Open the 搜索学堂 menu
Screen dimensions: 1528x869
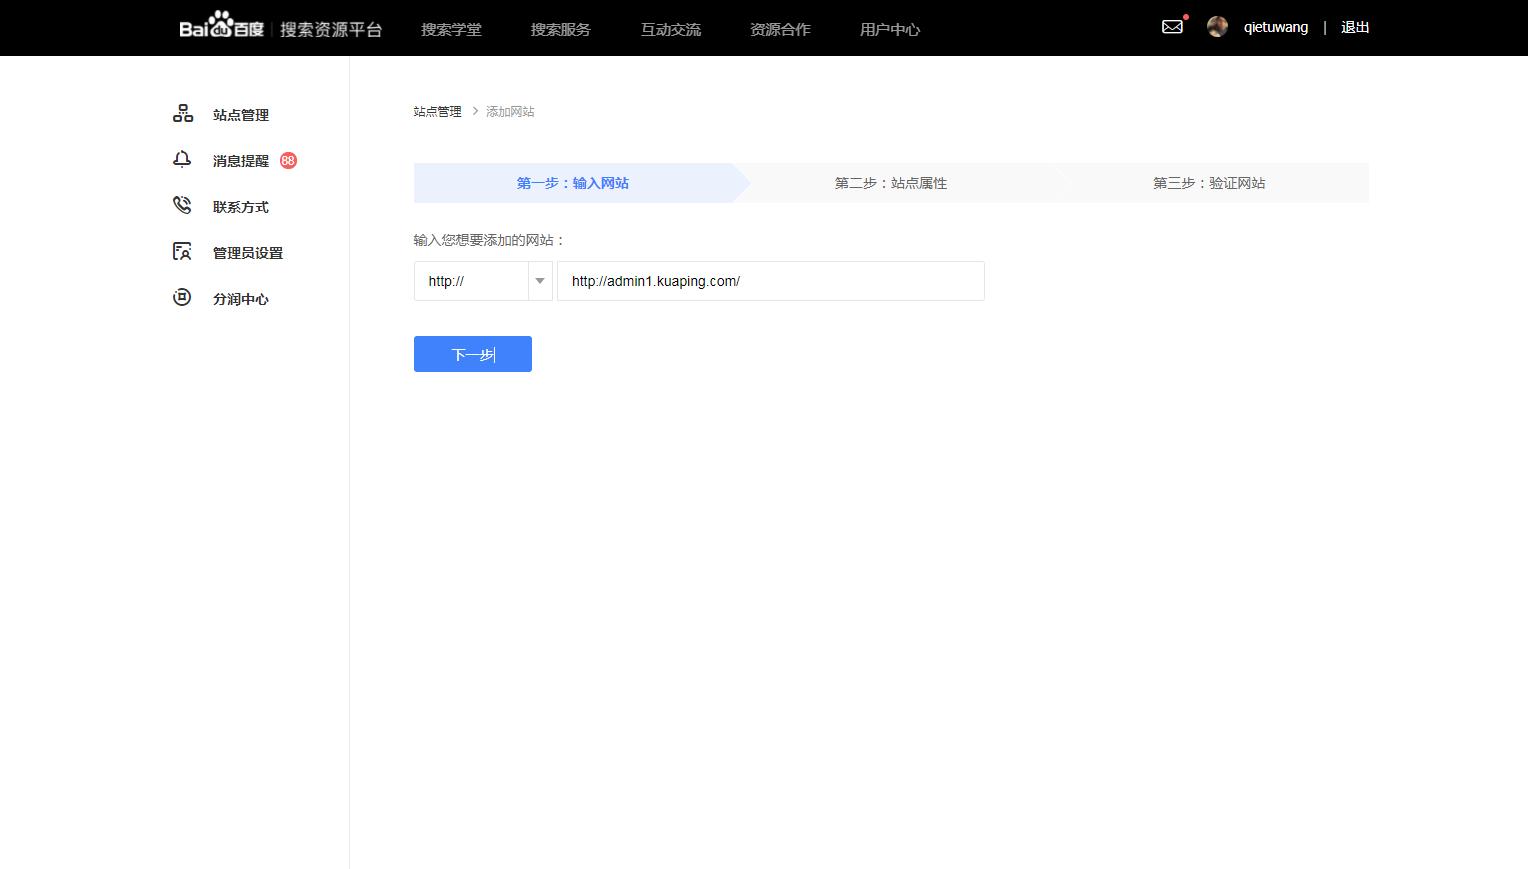[451, 29]
